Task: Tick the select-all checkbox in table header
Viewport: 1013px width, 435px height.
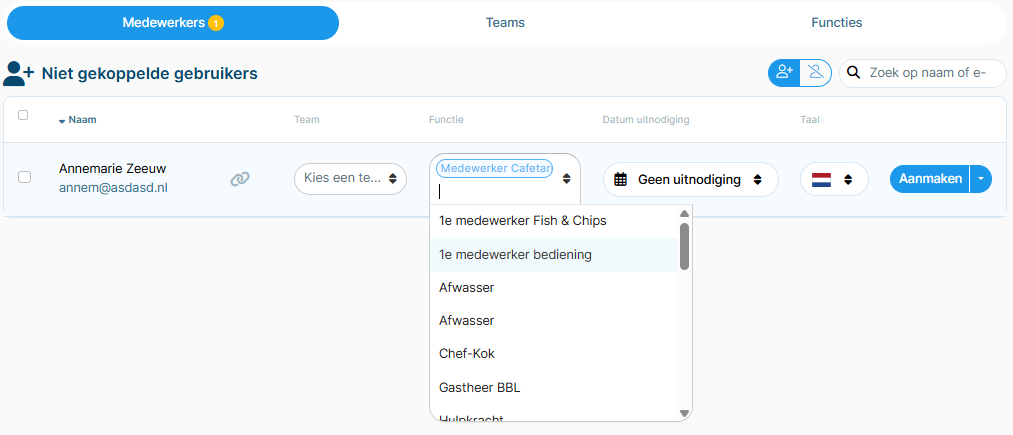Action: tap(23, 115)
